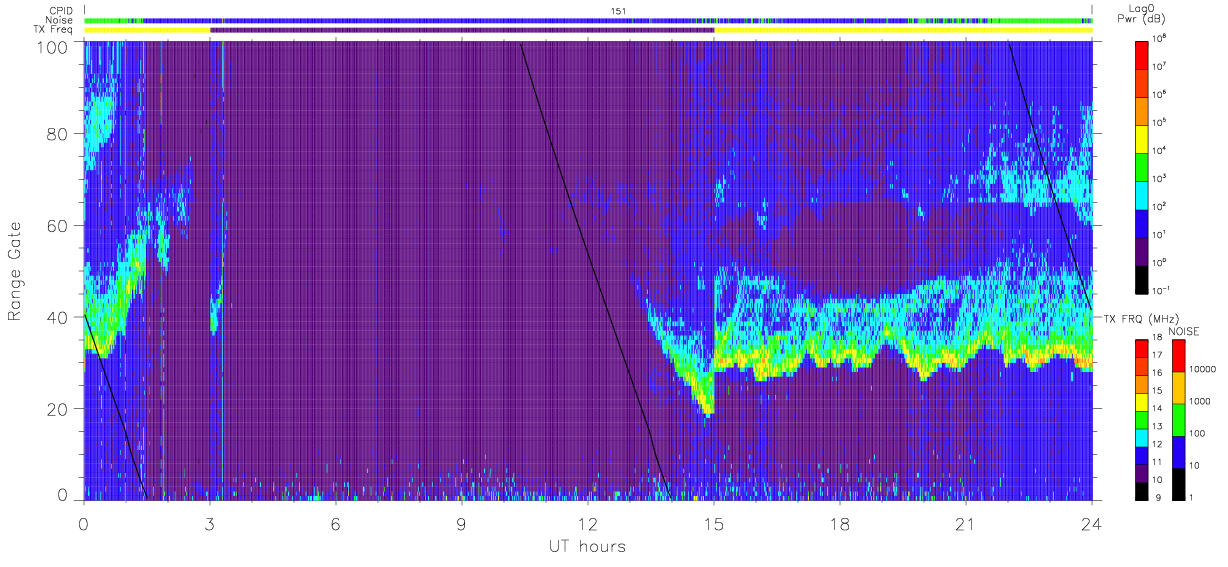Click the purple section of the TX Freq strip
The width and height of the screenshot is (1228, 567).
coord(462,30)
